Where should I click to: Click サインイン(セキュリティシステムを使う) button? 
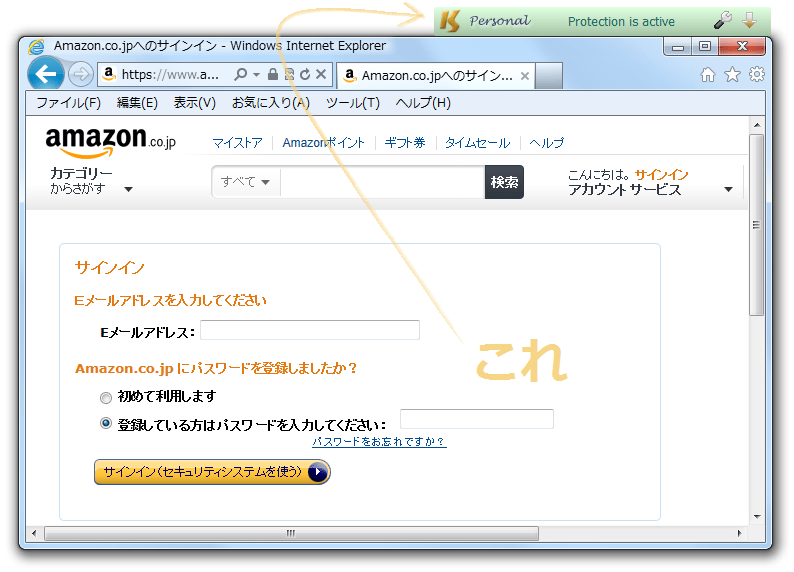[212, 472]
